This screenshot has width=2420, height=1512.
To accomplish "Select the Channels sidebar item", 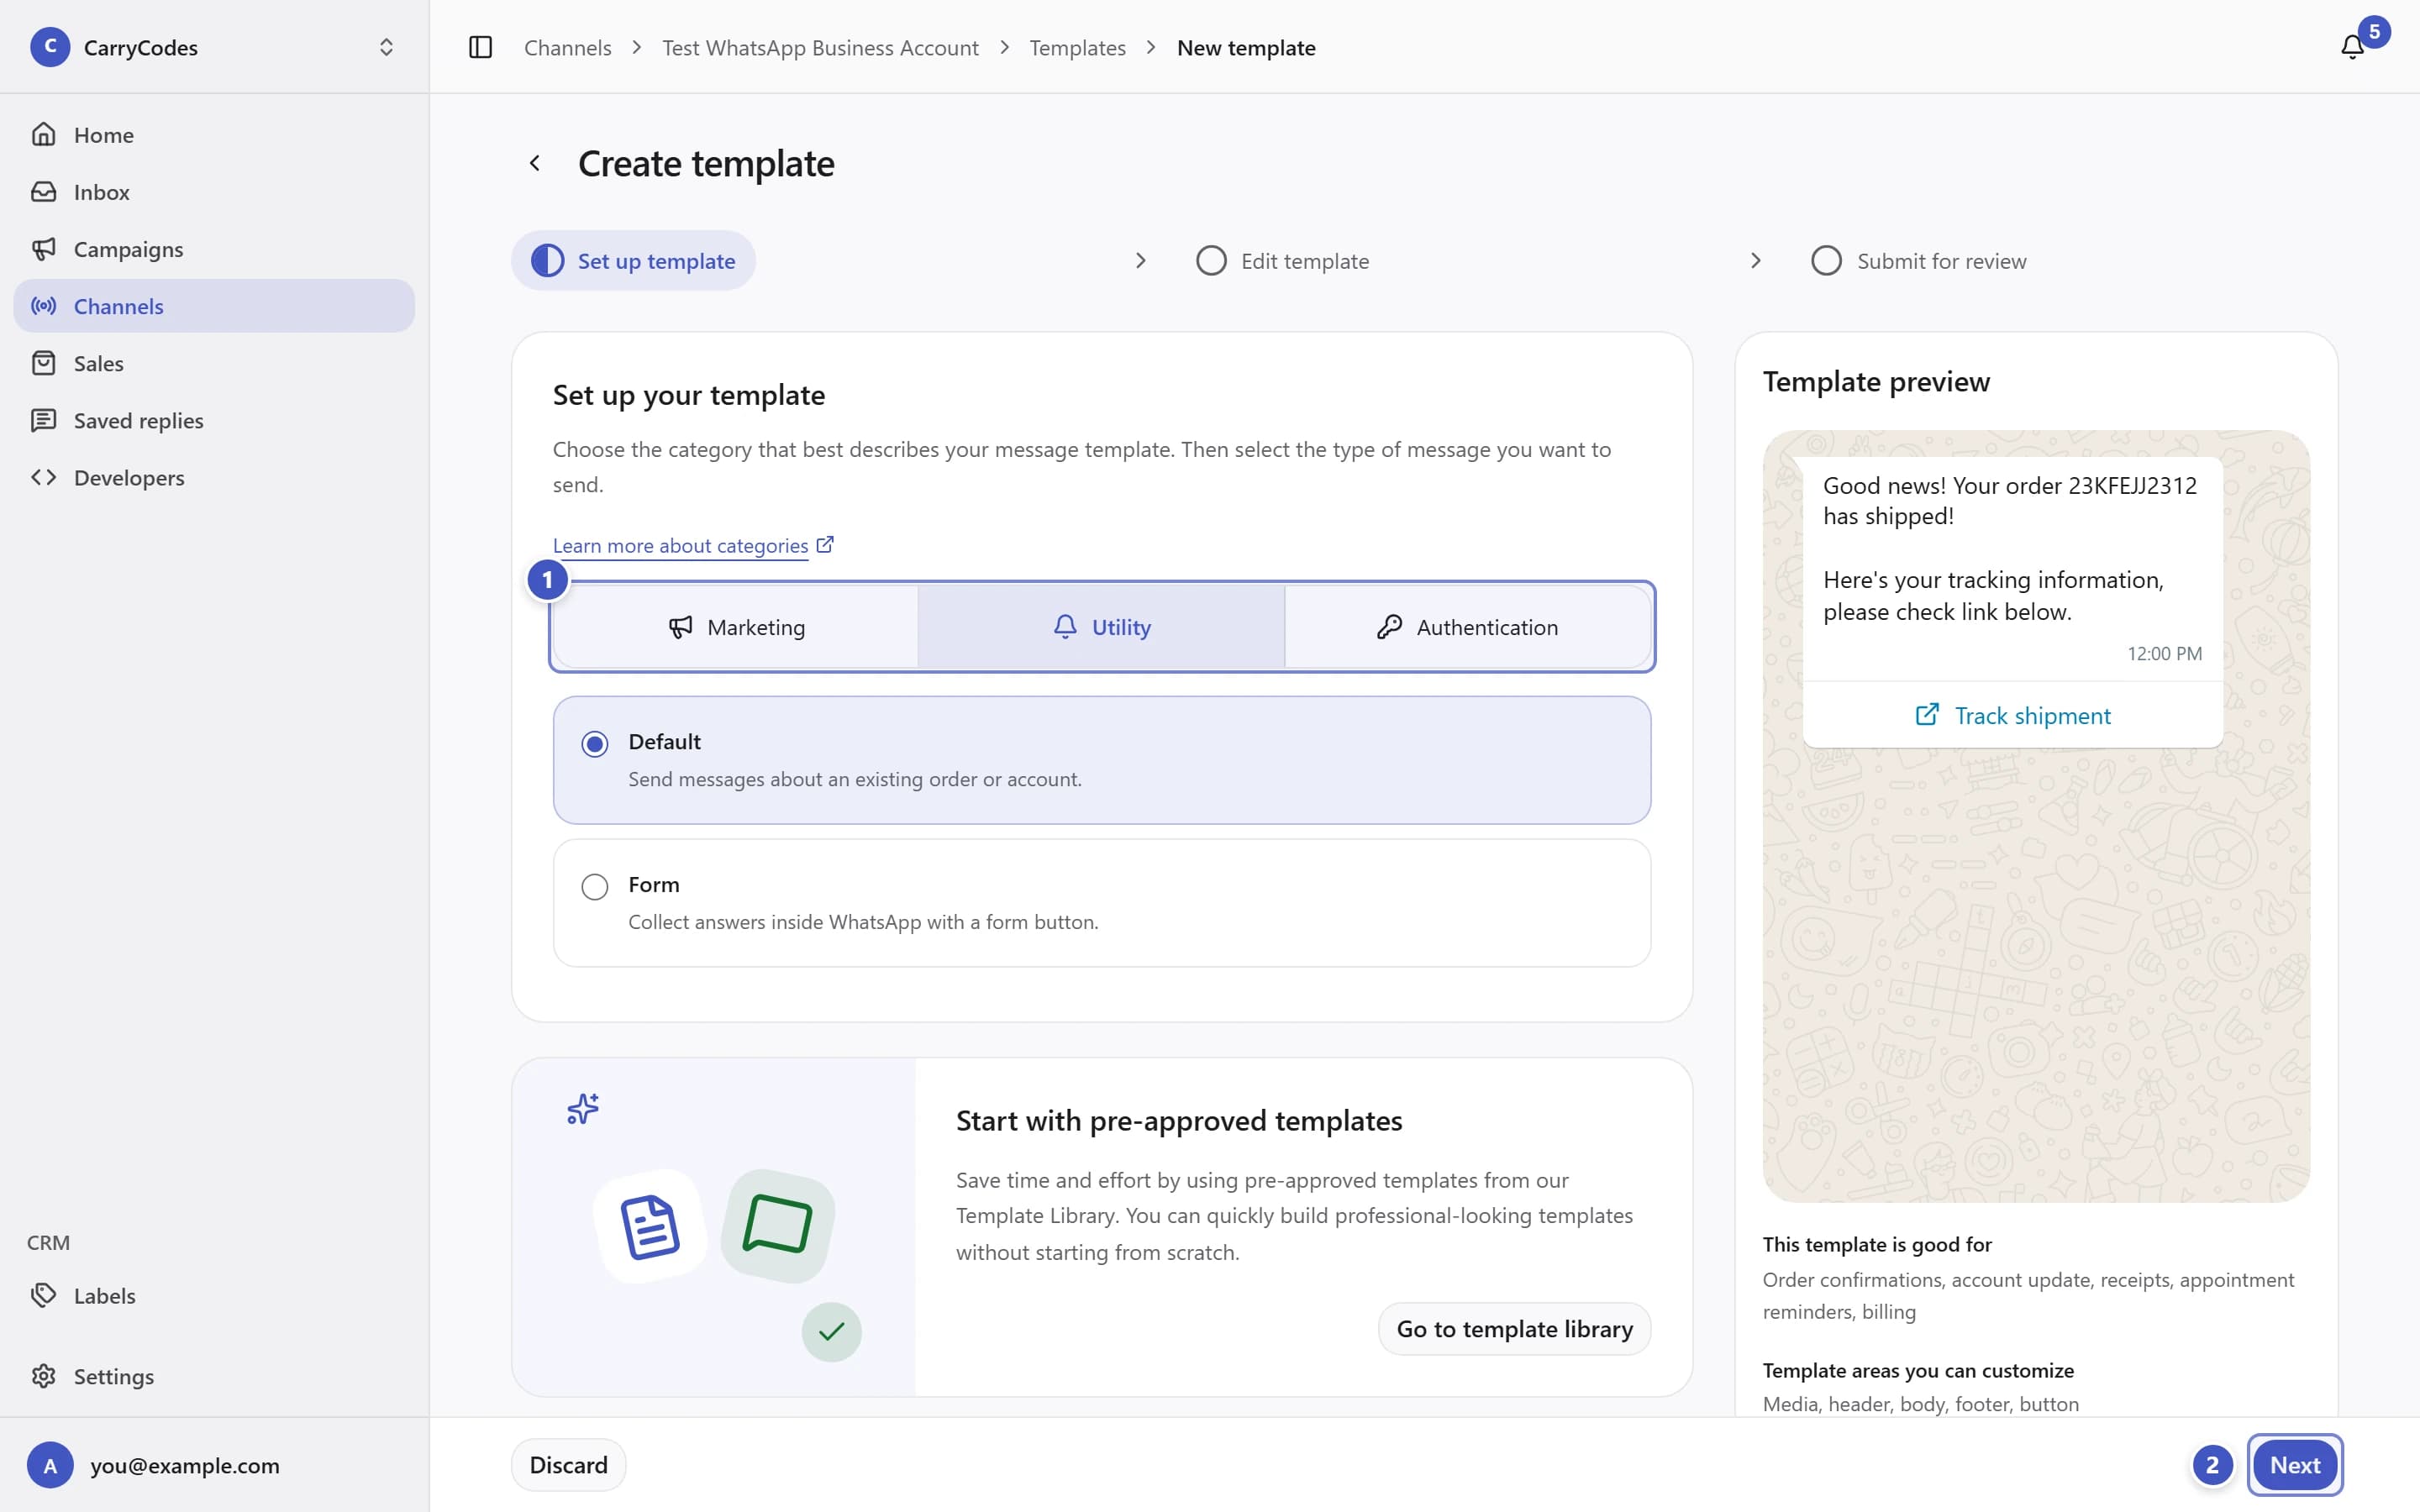I will pos(214,306).
